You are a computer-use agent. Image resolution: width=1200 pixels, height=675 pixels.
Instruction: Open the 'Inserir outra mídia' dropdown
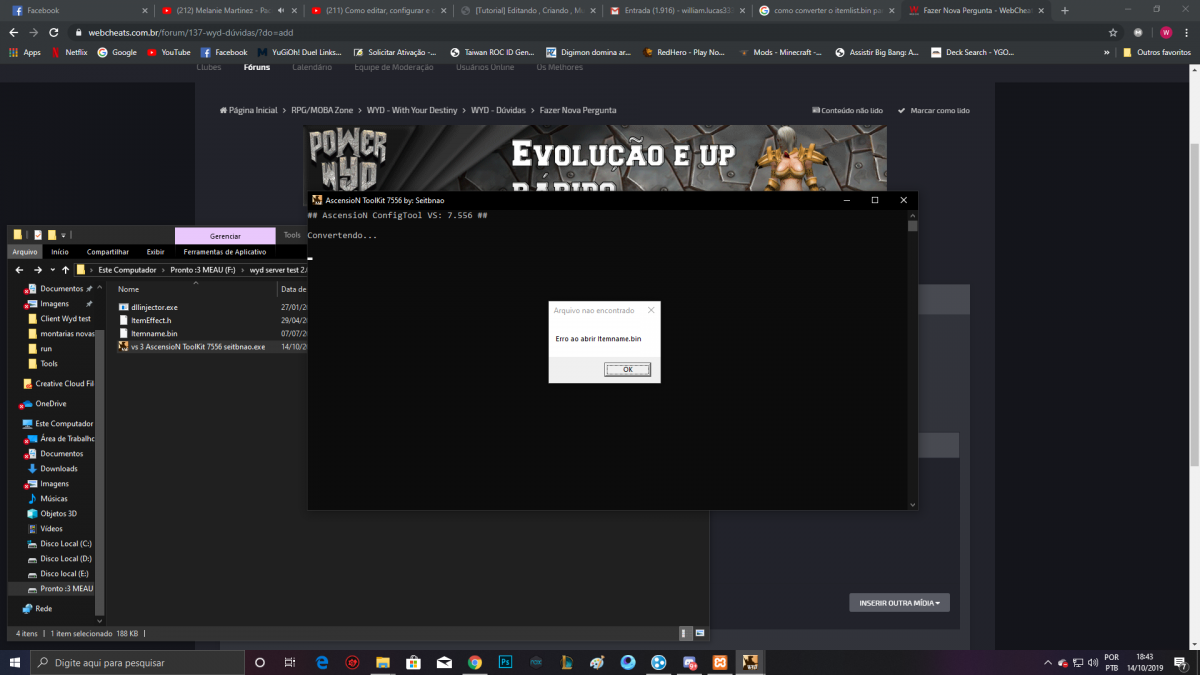pos(899,603)
